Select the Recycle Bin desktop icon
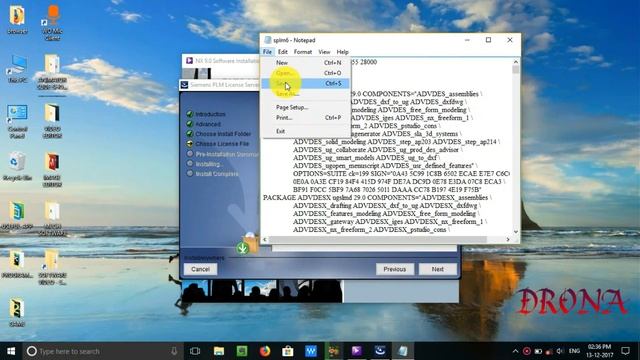Image resolution: width=640 pixels, height=360 pixels. pyautogui.click(x=17, y=166)
